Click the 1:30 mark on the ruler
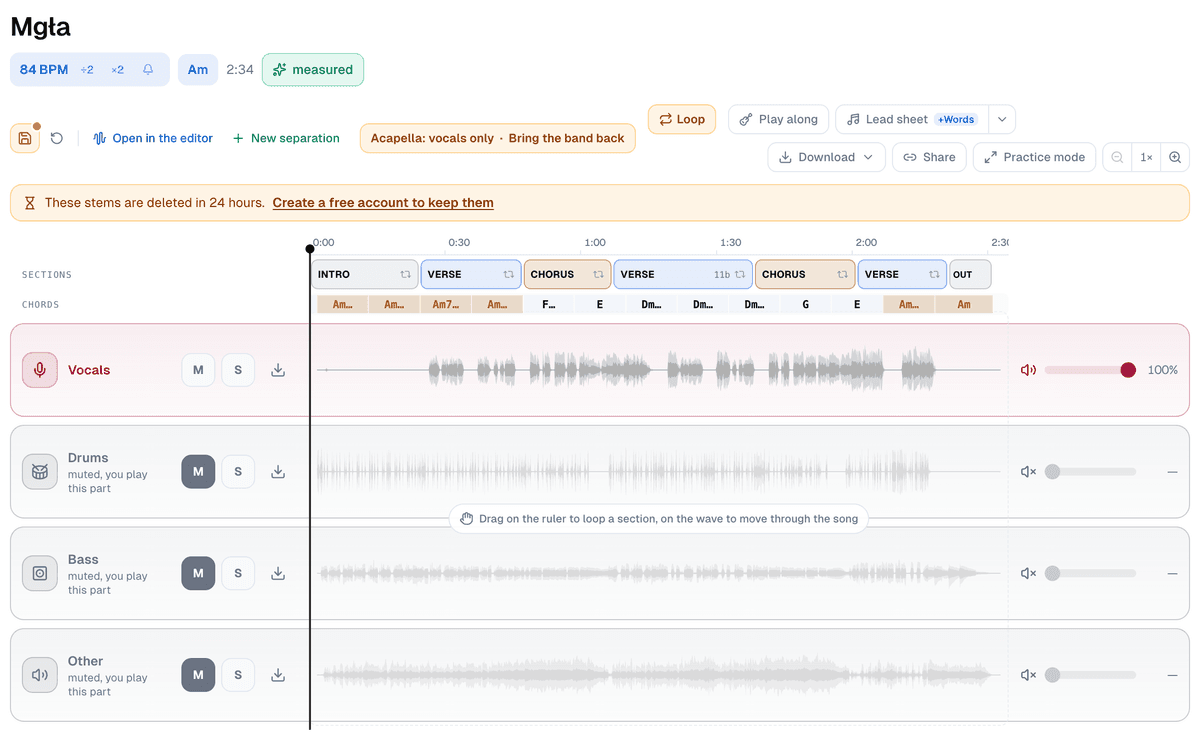1200x732 pixels. [x=730, y=243]
